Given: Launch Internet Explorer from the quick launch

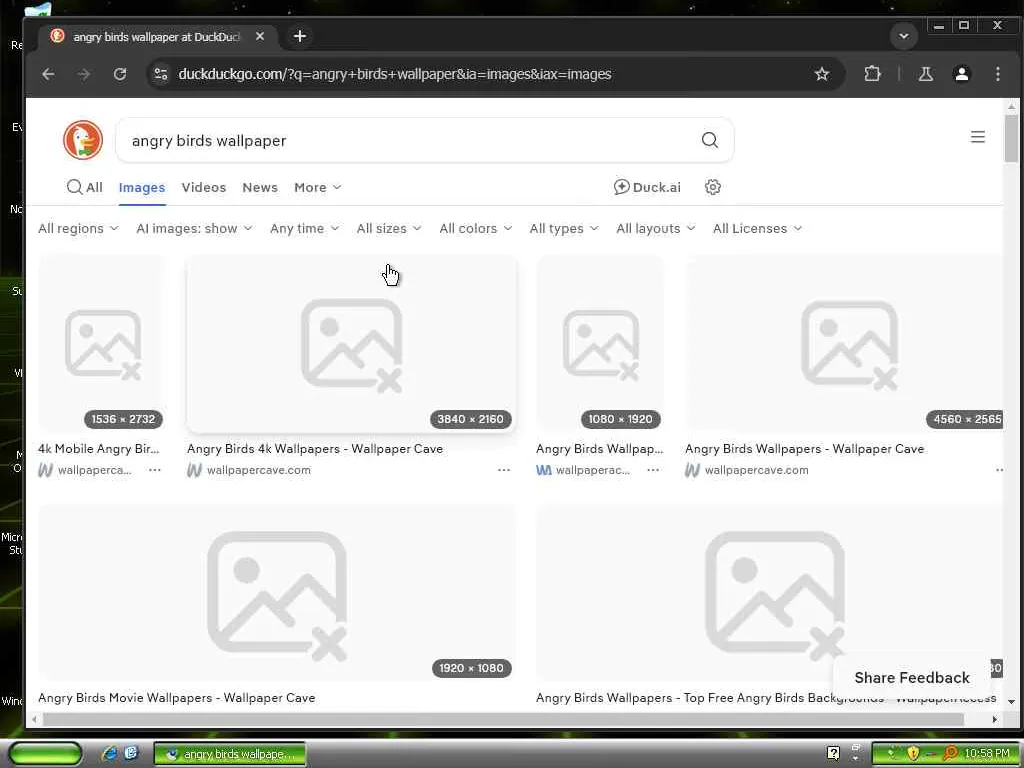Looking at the screenshot, I should (110, 753).
